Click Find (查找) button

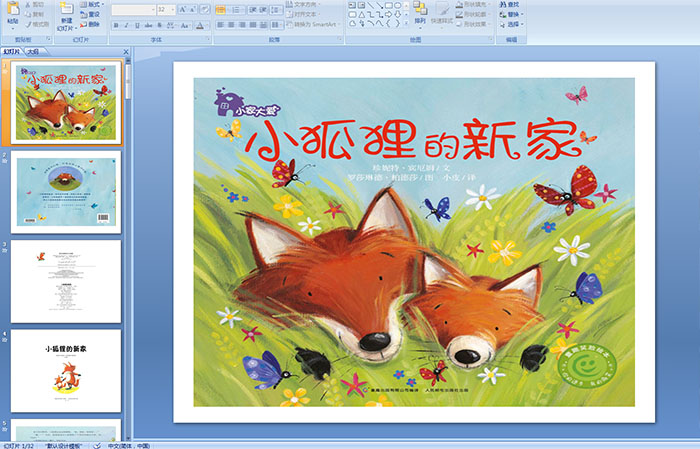pyautogui.click(x=509, y=4)
